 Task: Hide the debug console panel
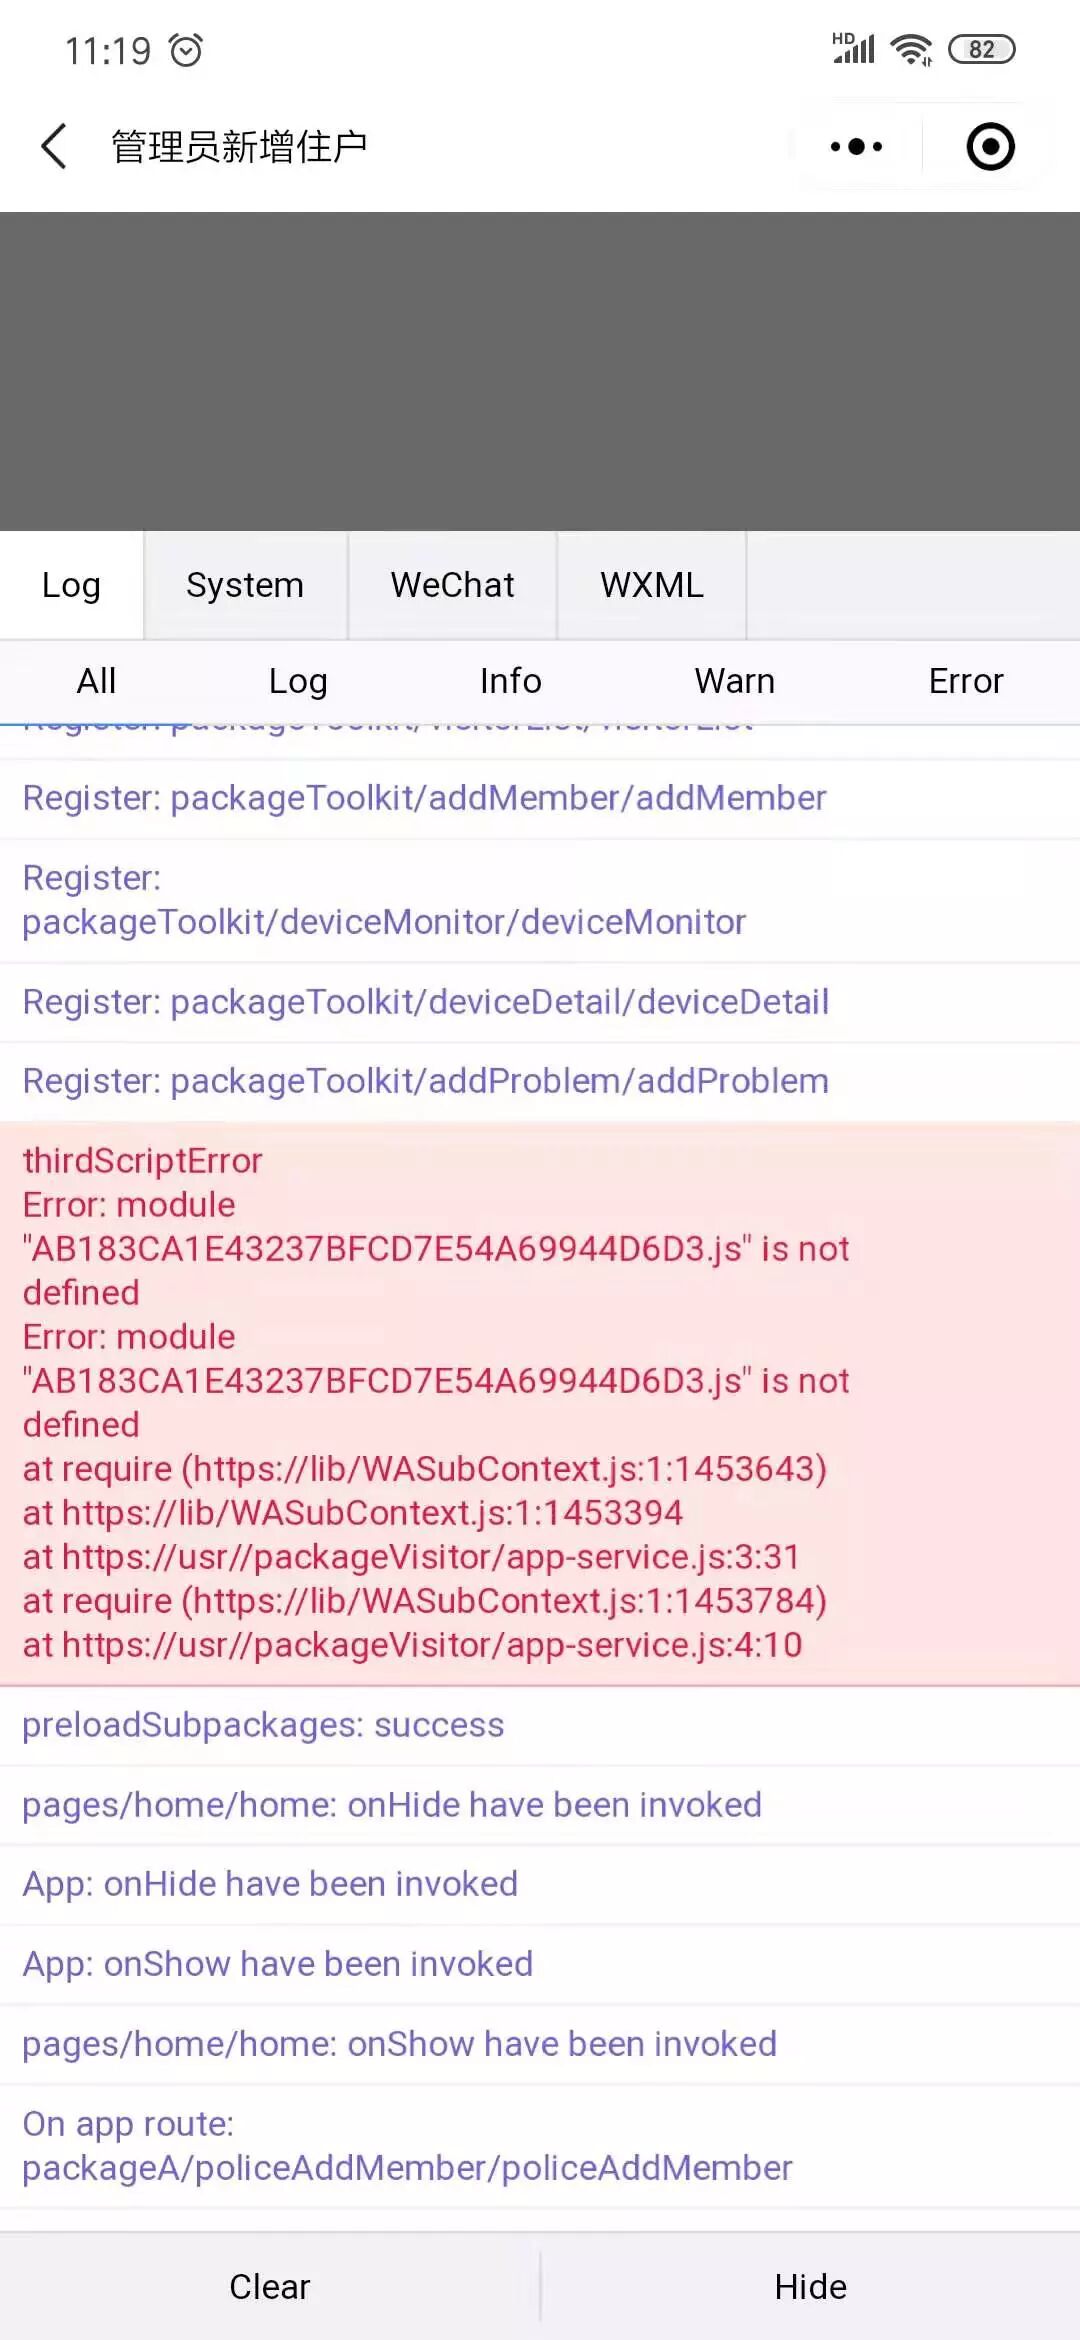pos(810,2287)
